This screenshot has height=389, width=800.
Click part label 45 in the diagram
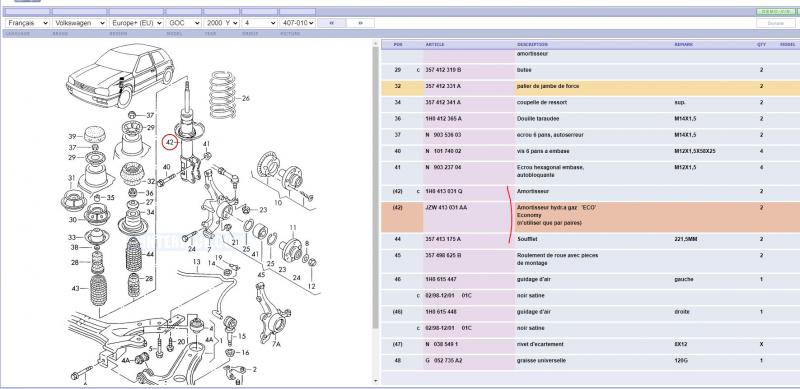tap(261, 275)
